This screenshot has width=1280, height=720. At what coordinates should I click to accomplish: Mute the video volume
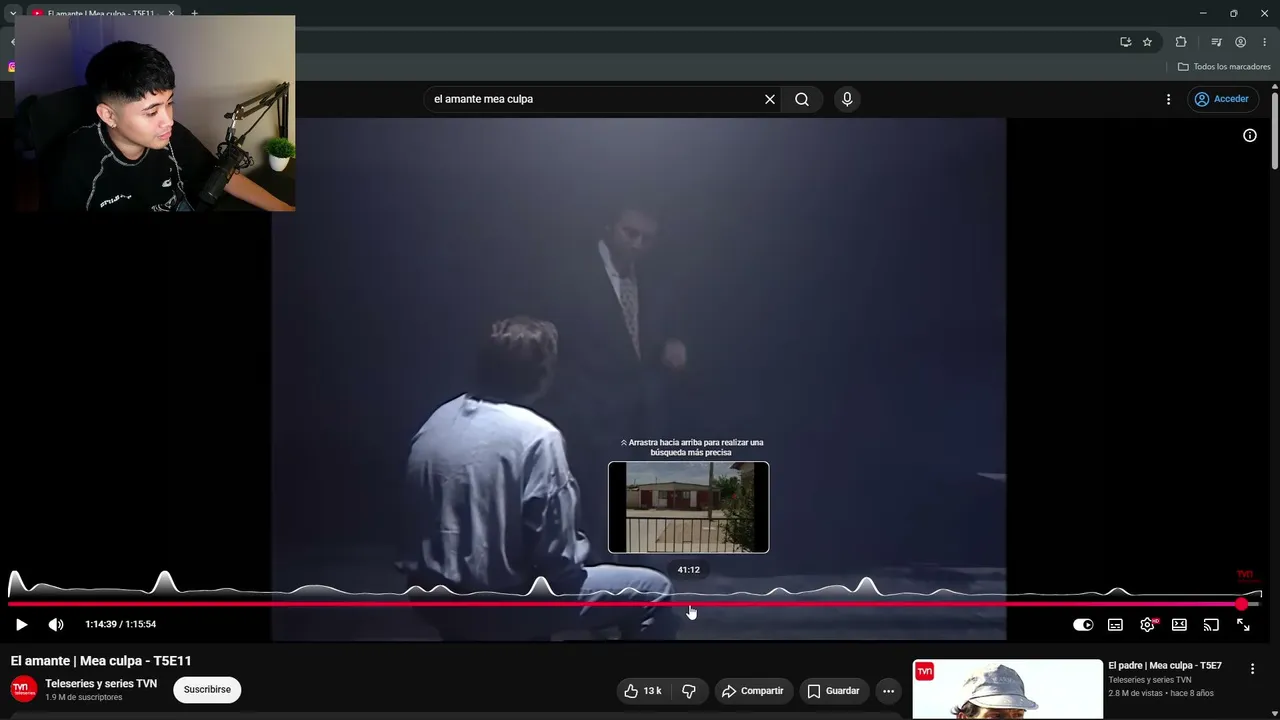(56, 625)
